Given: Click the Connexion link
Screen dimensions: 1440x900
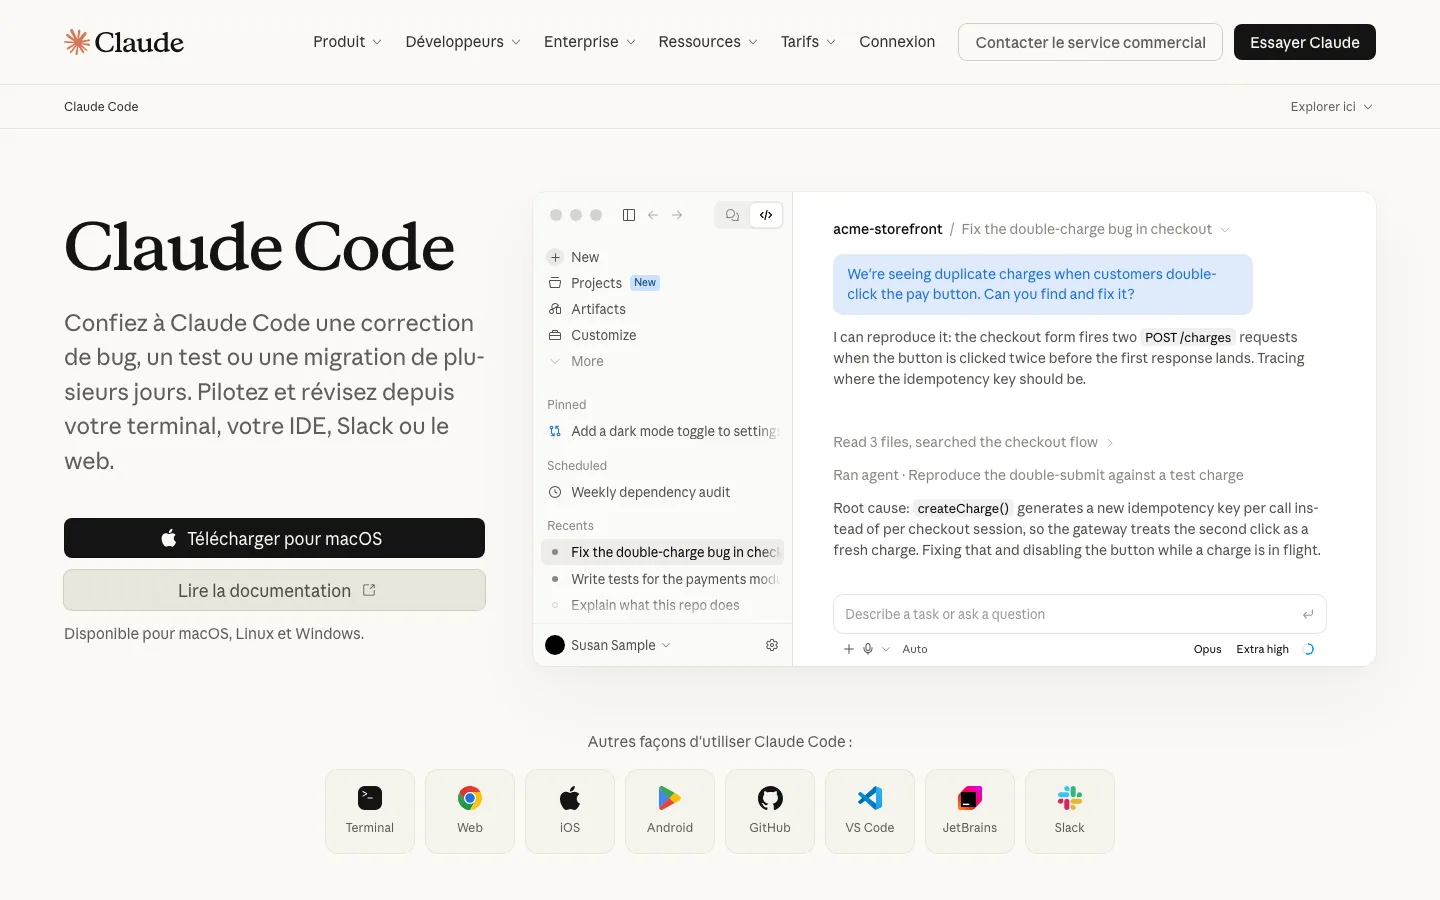Looking at the screenshot, I should point(897,42).
